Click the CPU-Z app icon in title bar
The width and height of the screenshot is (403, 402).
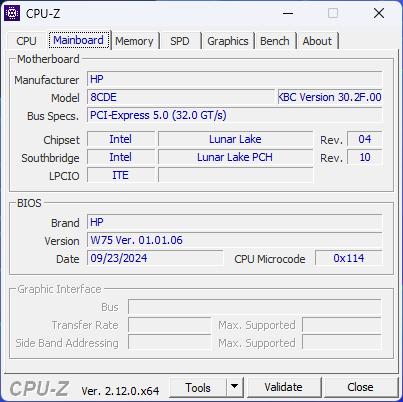click(x=12, y=13)
